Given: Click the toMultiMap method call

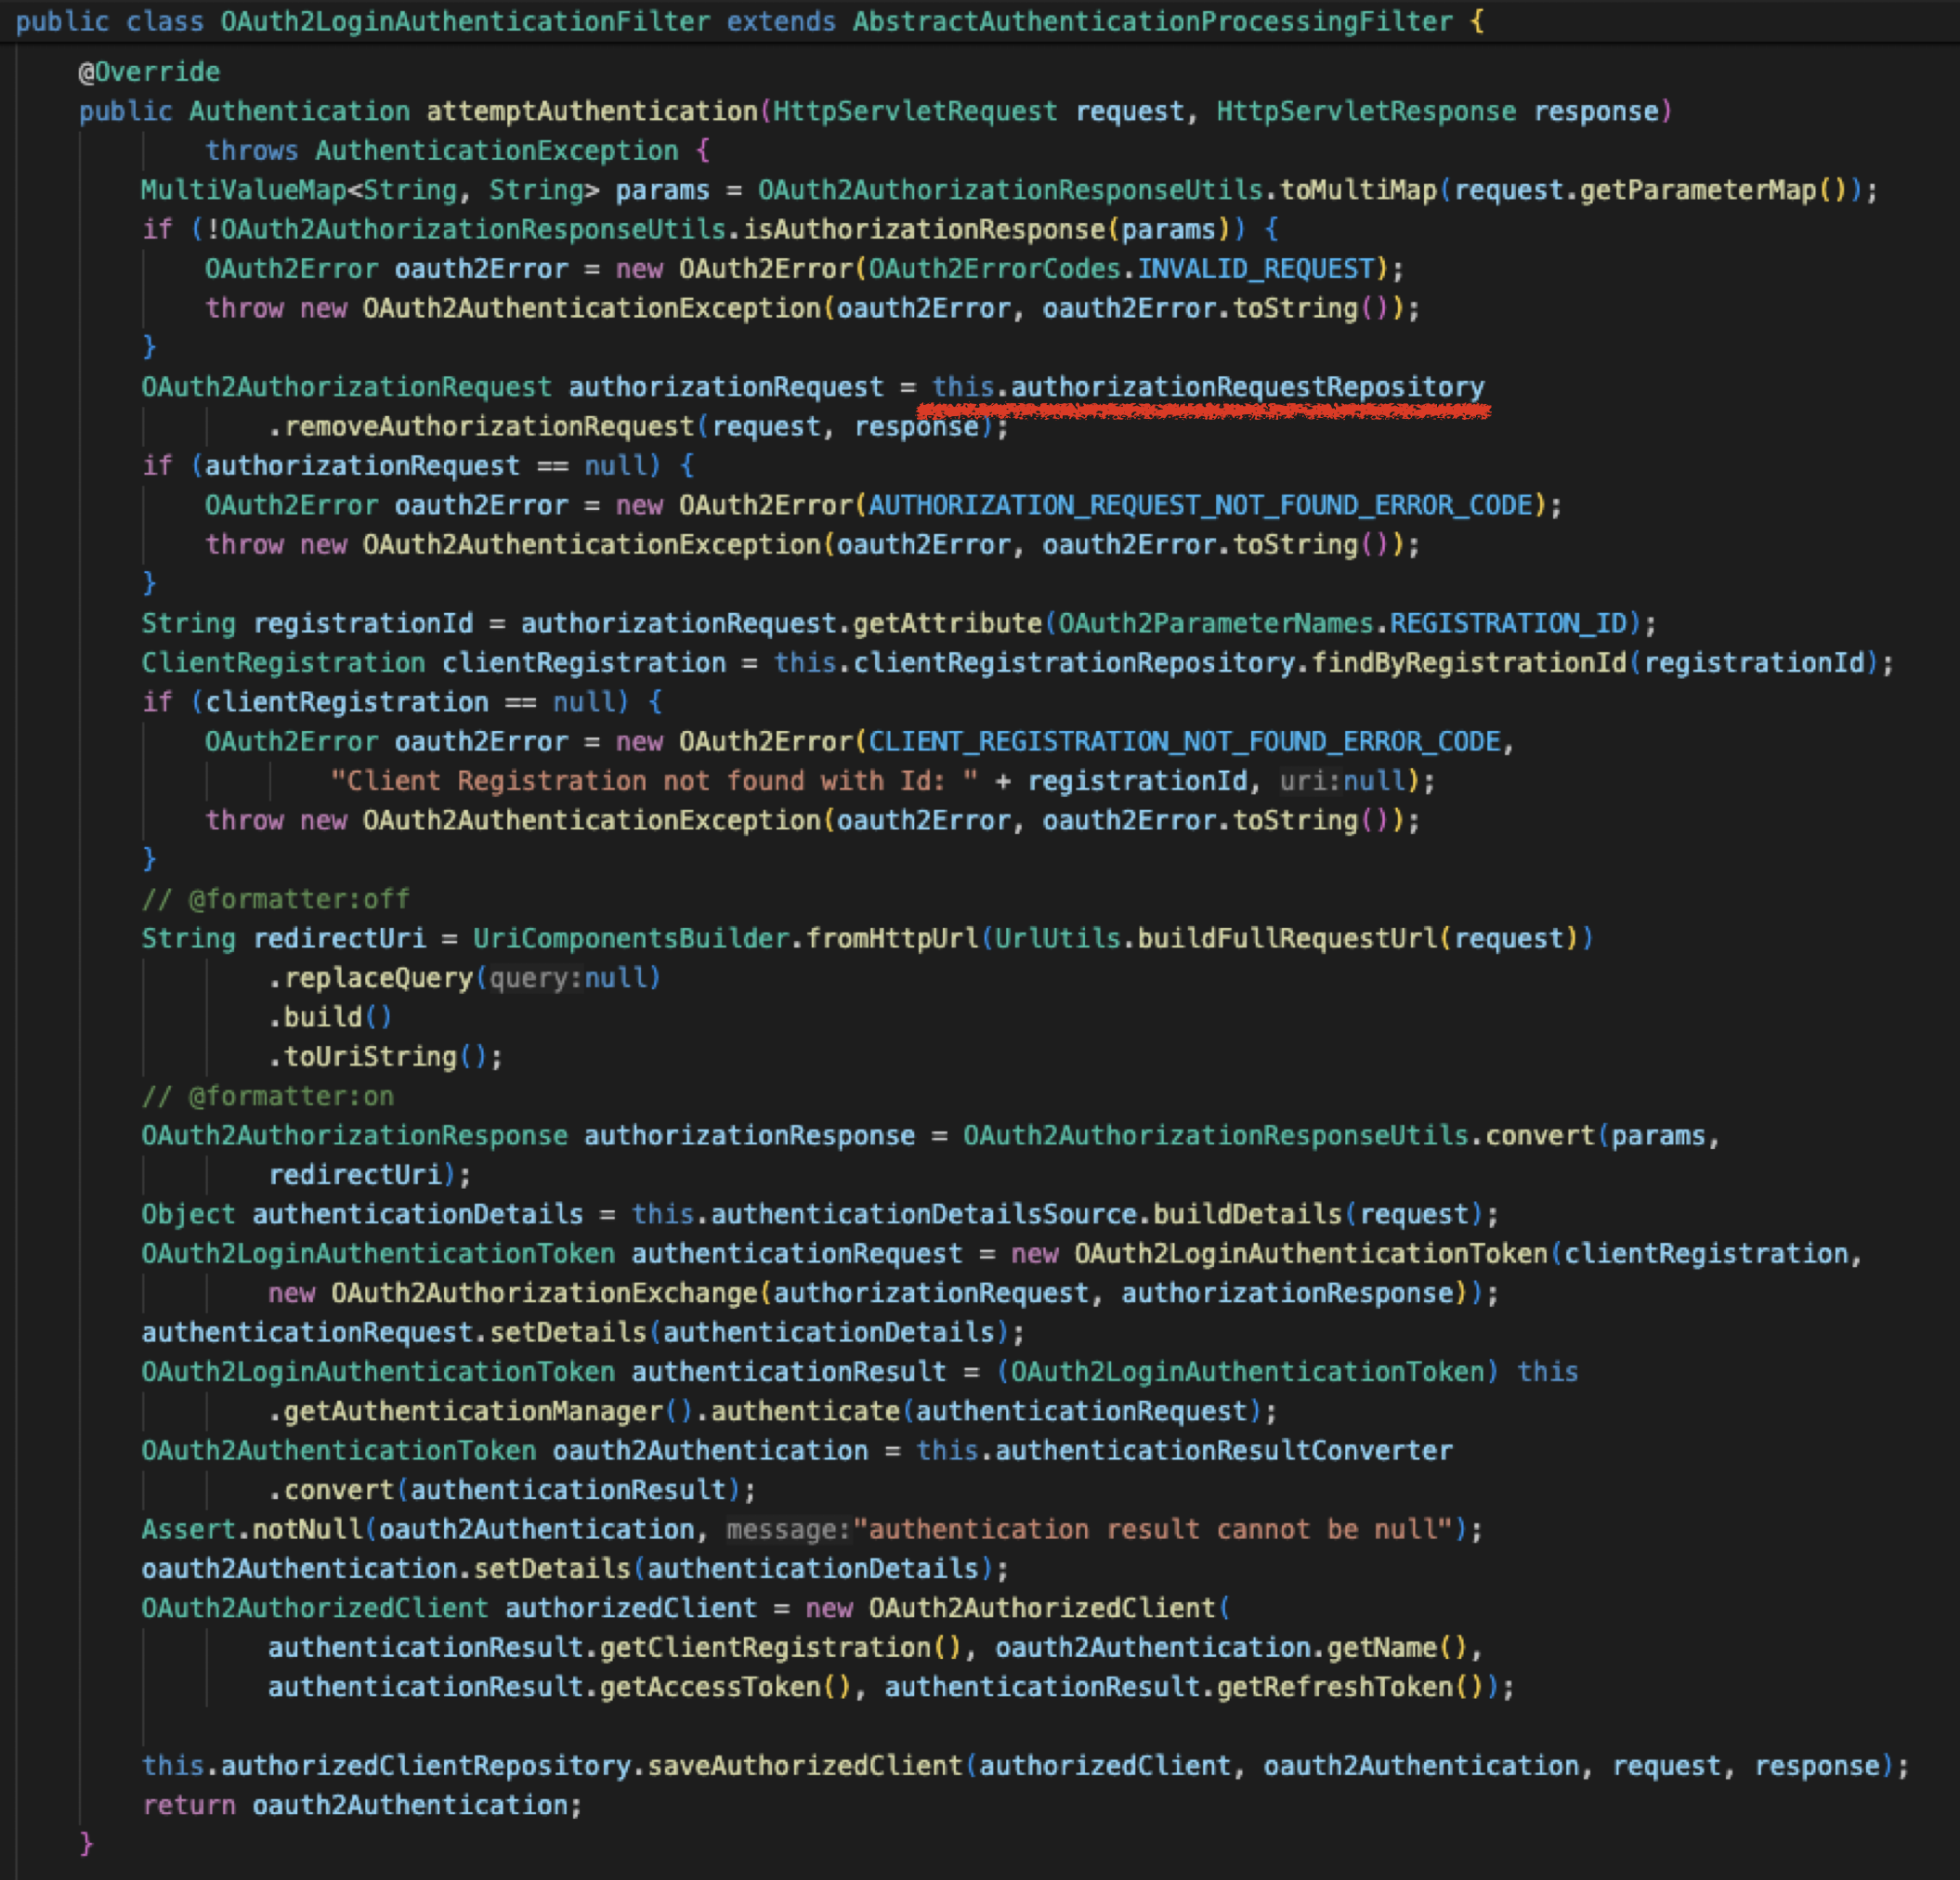Looking at the screenshot, I should (1358, 190).
